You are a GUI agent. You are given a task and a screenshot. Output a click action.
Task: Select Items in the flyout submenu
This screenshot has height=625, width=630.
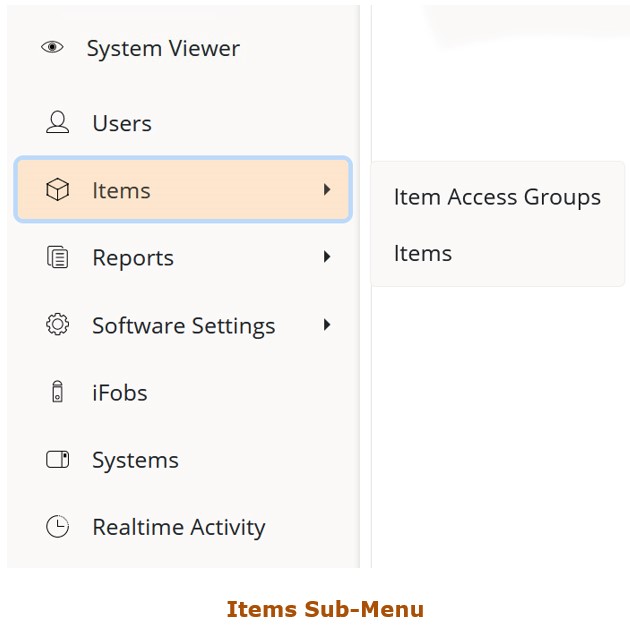pyautogui.click(x=423, y=254)
